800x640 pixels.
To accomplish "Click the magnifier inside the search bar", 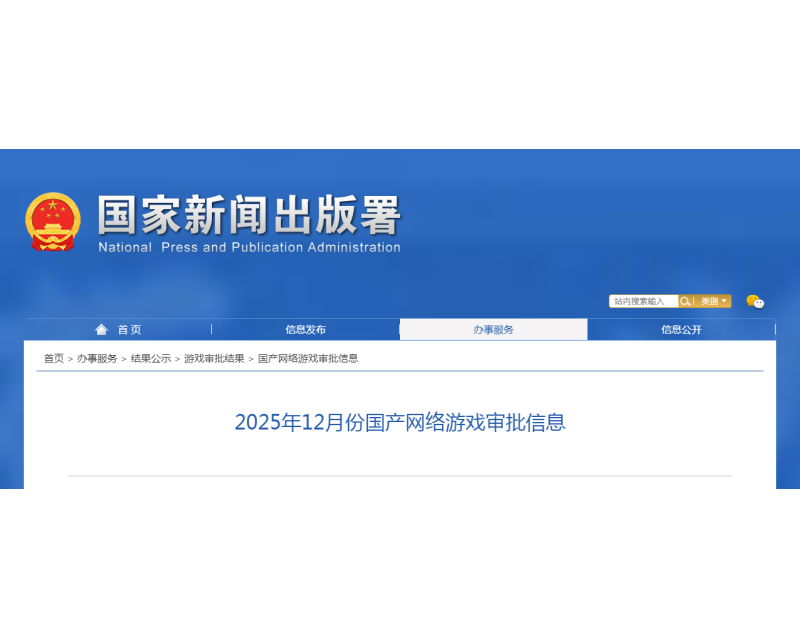I will tap(685, 301).
